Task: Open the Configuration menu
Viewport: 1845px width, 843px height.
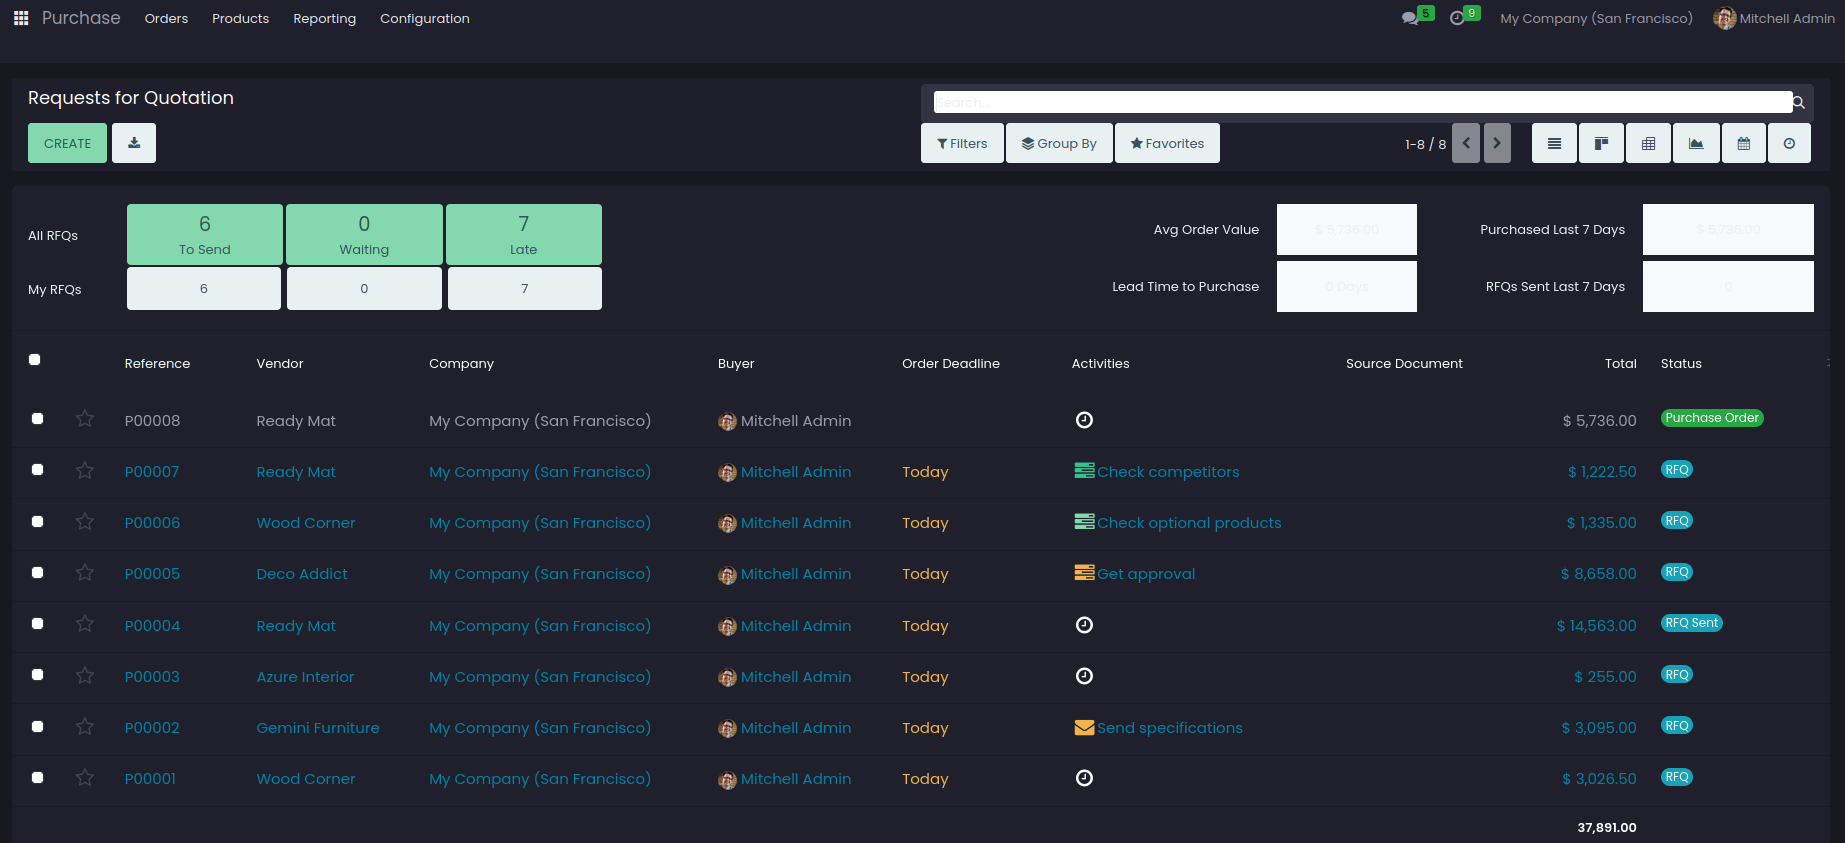Action: [425, 18]
